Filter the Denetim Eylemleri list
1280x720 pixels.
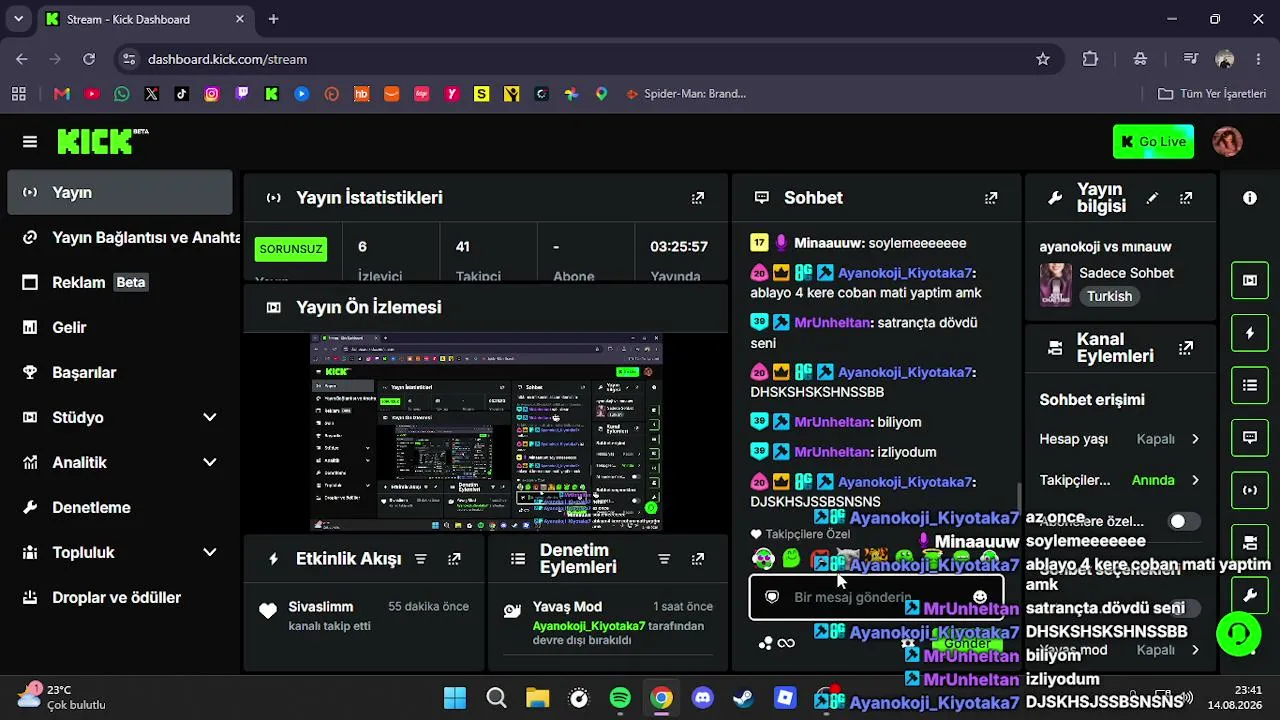(664, 559)
